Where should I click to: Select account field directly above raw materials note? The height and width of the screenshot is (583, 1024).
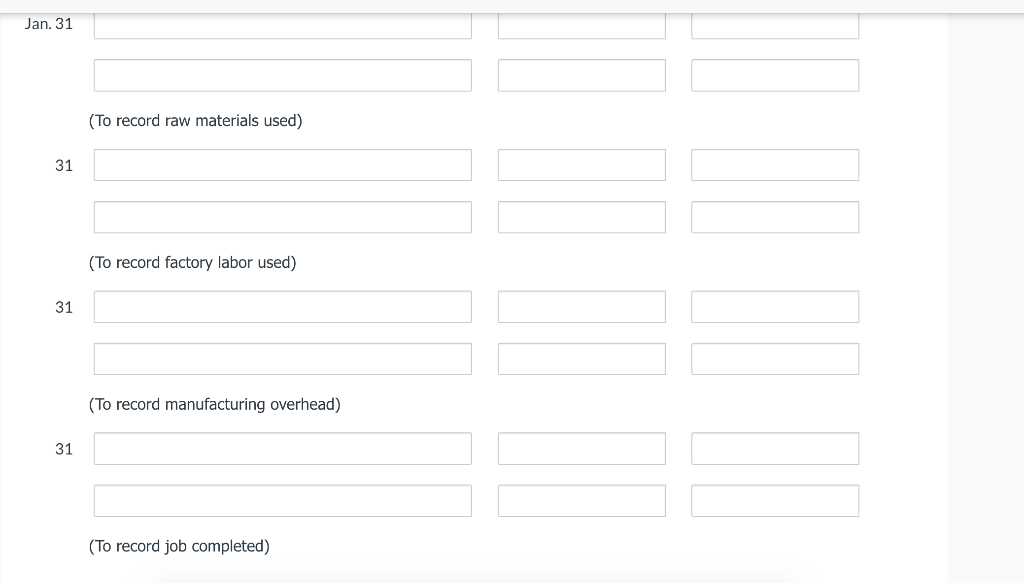282,75
